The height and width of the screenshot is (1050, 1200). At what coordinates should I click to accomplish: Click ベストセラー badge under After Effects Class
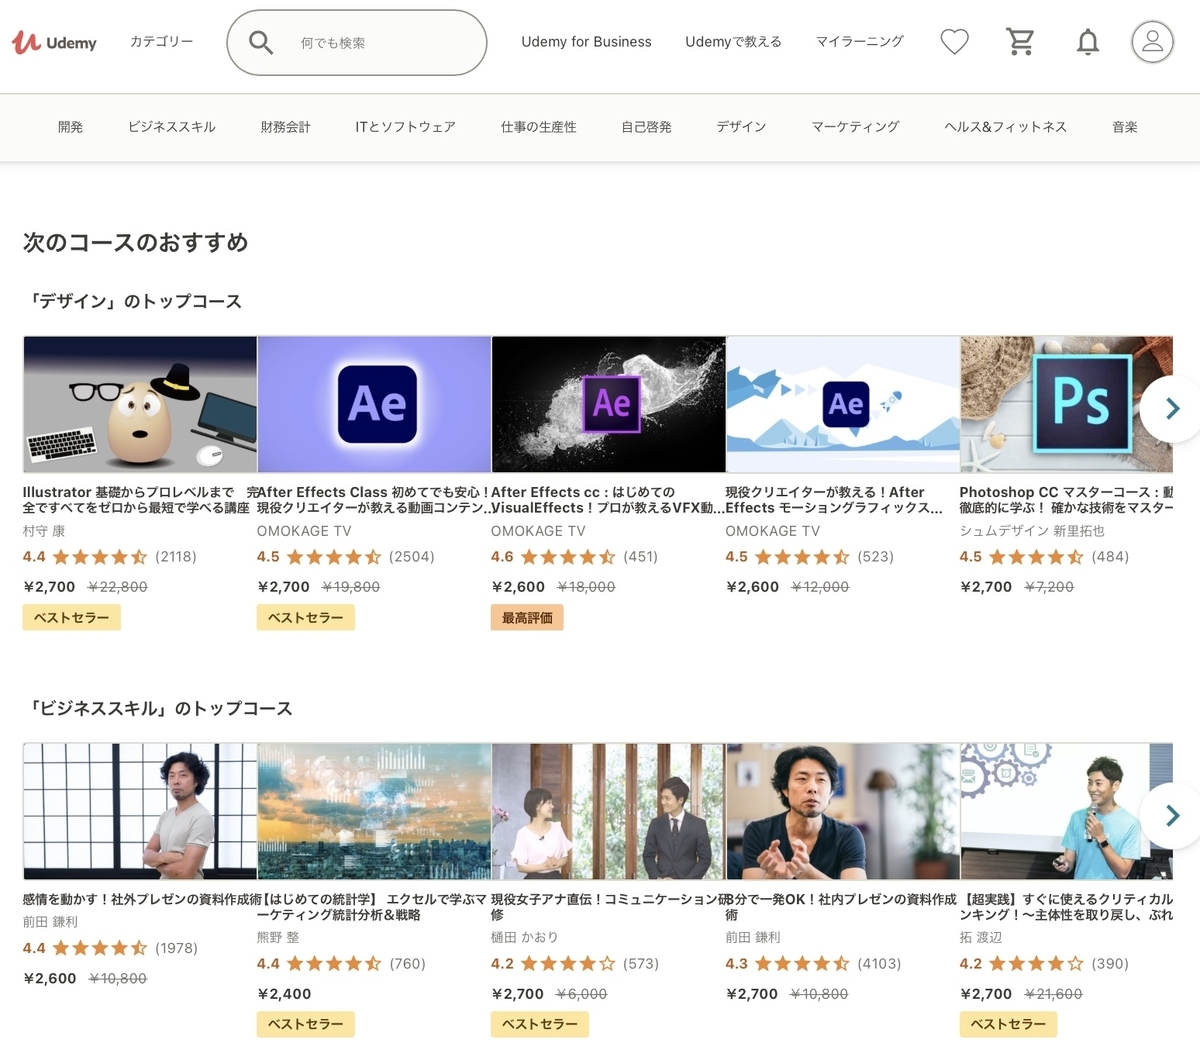[x=306, y=618]
